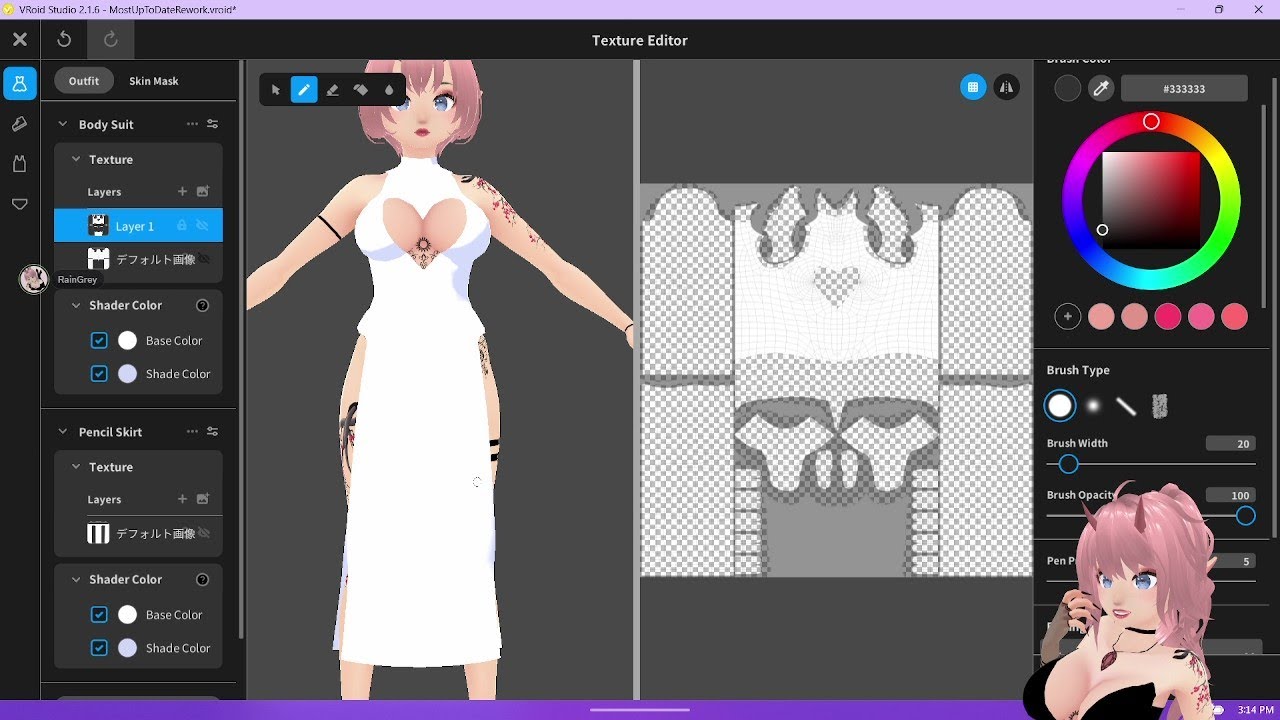Toggle visibility of Layer 1
Viewport: 1280px width, 720px height.
(203, 226)
